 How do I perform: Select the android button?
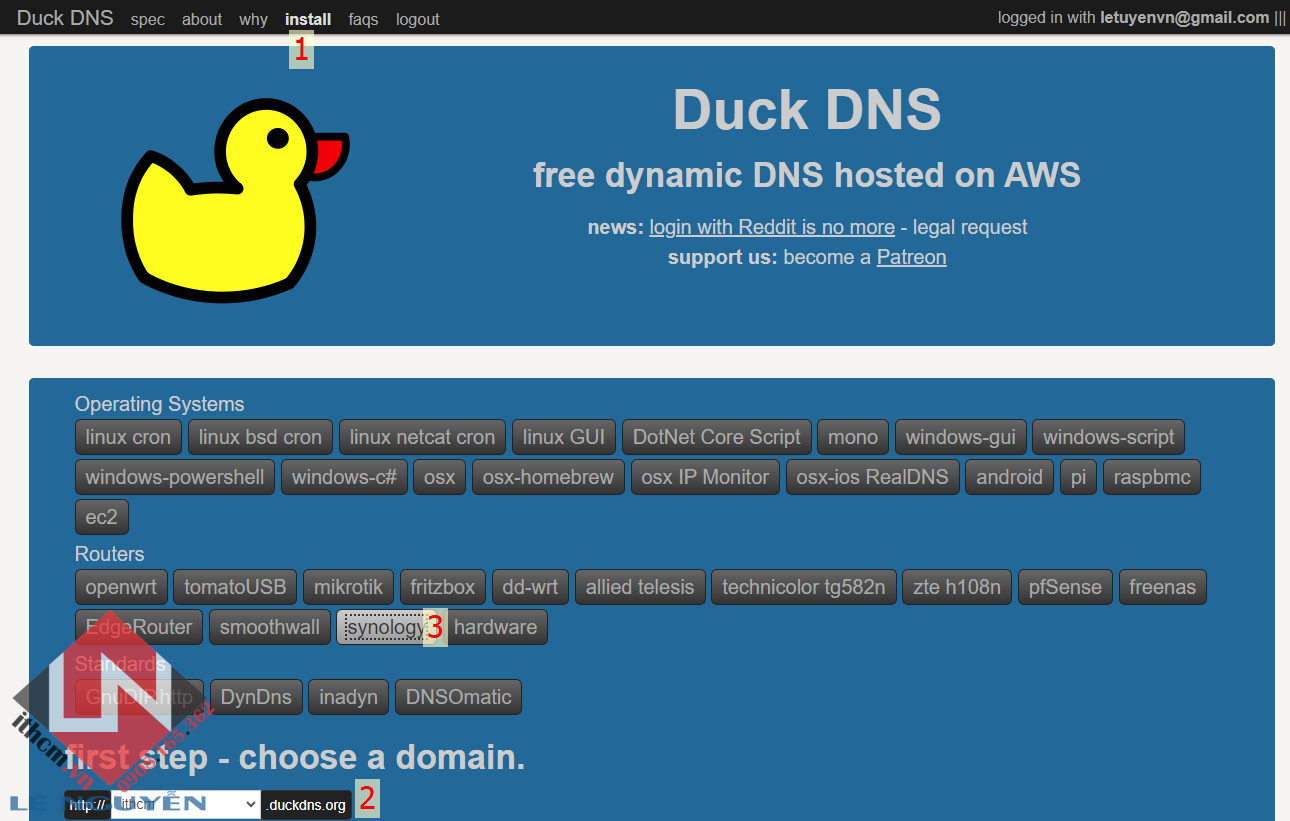(1009, 477)
